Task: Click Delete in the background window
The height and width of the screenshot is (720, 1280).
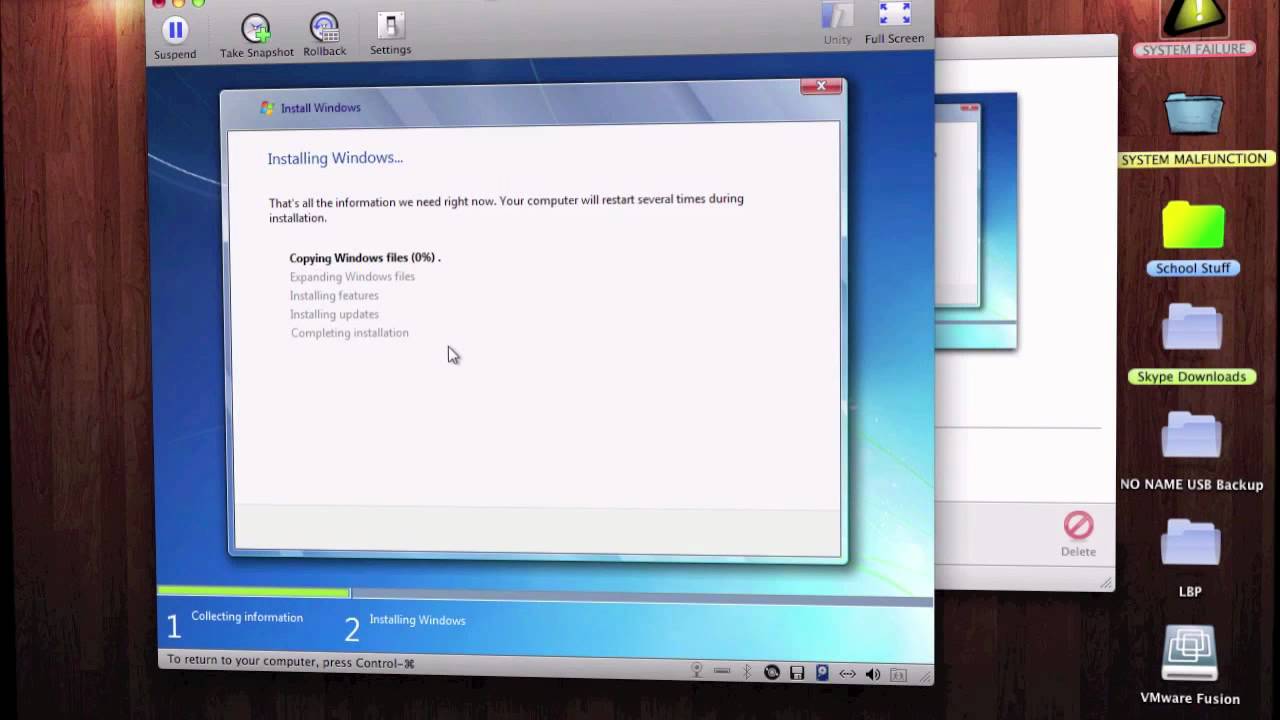Action: [1078, 534]
